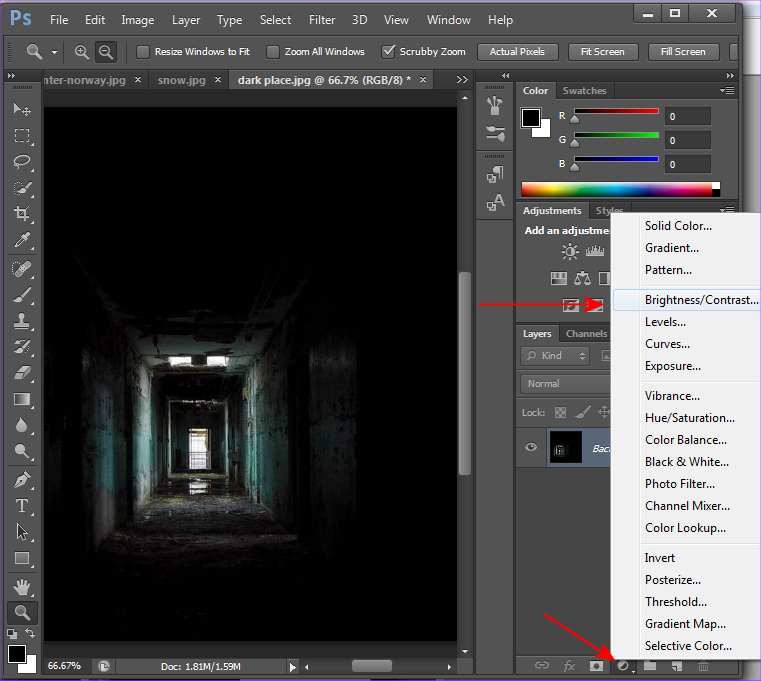The image size is (761, 681).
Task: Click the zoom out magnifier in options bar
Action: 106,51
